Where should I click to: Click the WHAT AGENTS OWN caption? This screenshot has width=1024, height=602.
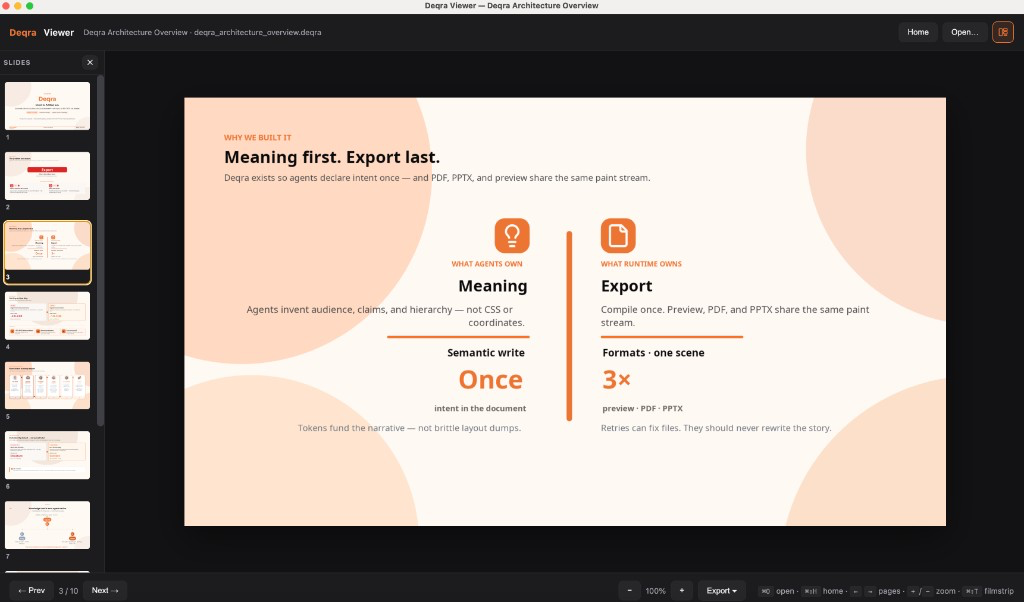(487, 264)
